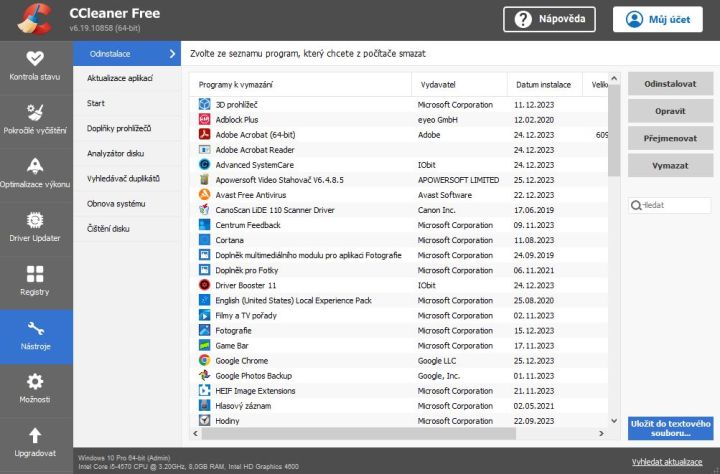Viewport: 720px width, 474px height.
Task: Open Vyhledávač duplikátů section
Action: [x=127, y=179]
